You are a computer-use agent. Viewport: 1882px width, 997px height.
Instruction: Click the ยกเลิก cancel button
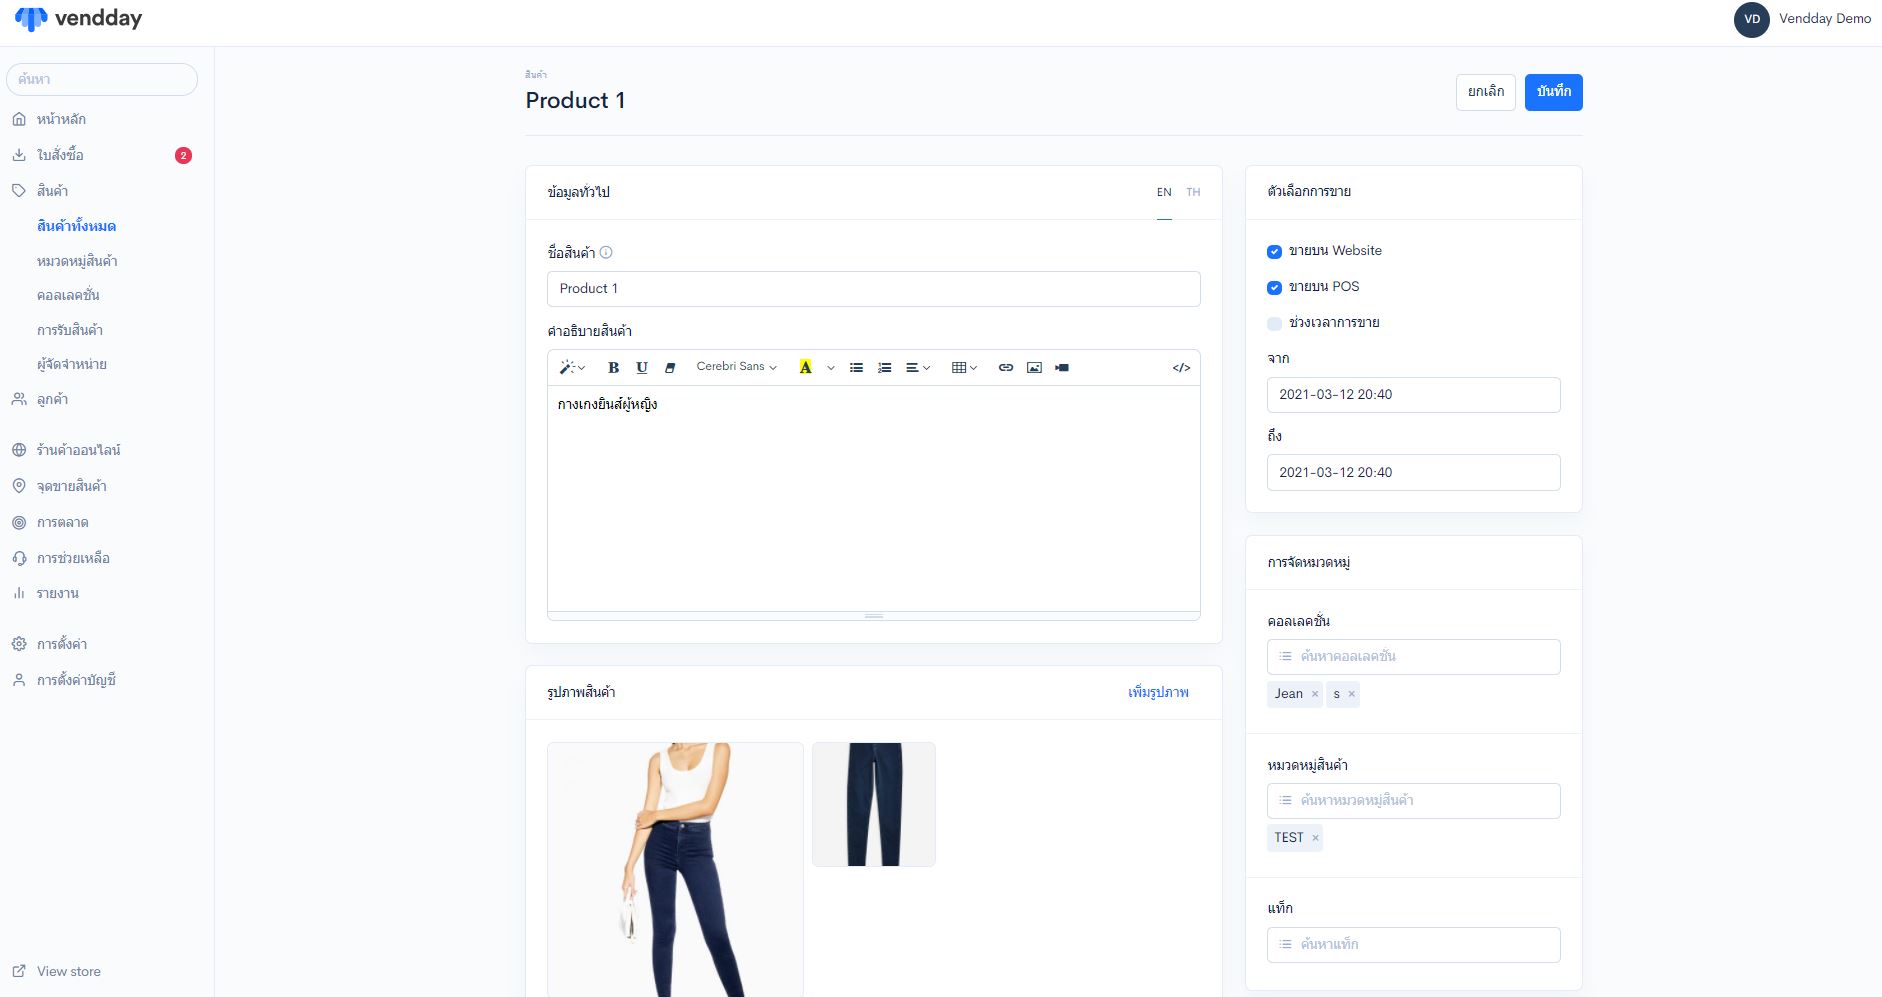pyautogui.click(x=1486, y=92)
